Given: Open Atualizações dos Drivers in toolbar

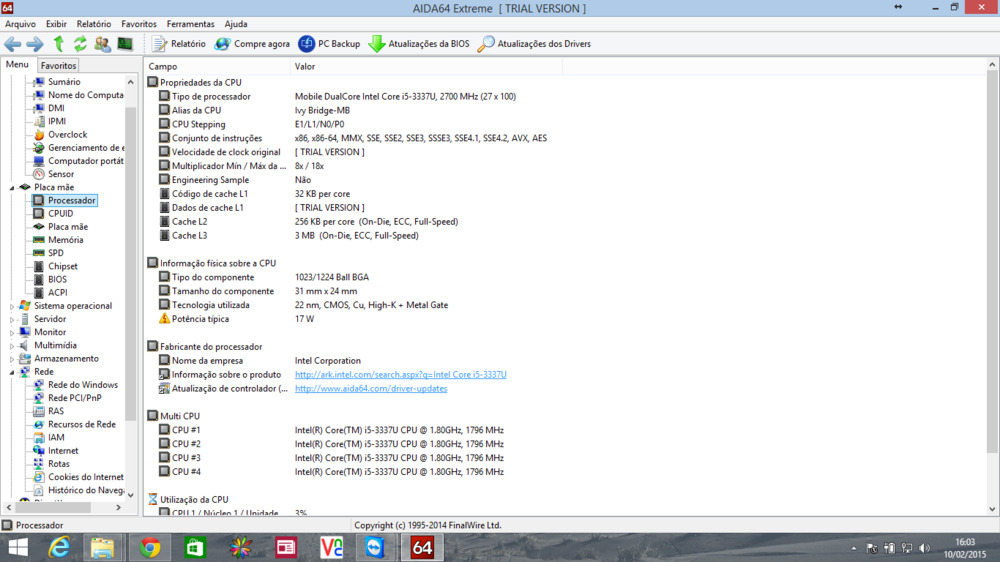Looking at the screenshot, I should 534,44.
